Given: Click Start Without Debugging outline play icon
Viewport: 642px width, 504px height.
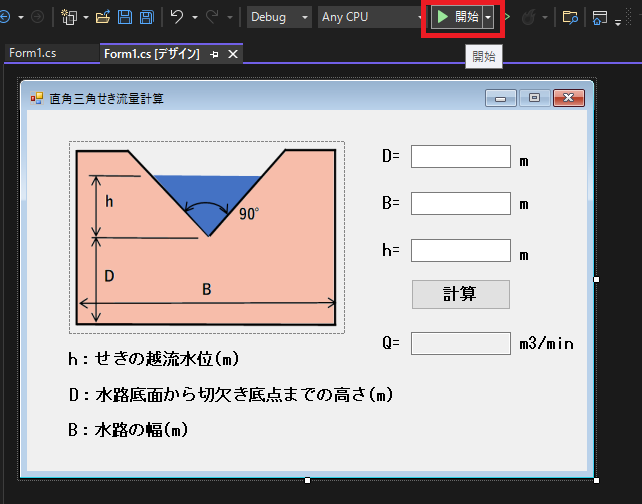Looking at the screenshot, I should [507, 17].
